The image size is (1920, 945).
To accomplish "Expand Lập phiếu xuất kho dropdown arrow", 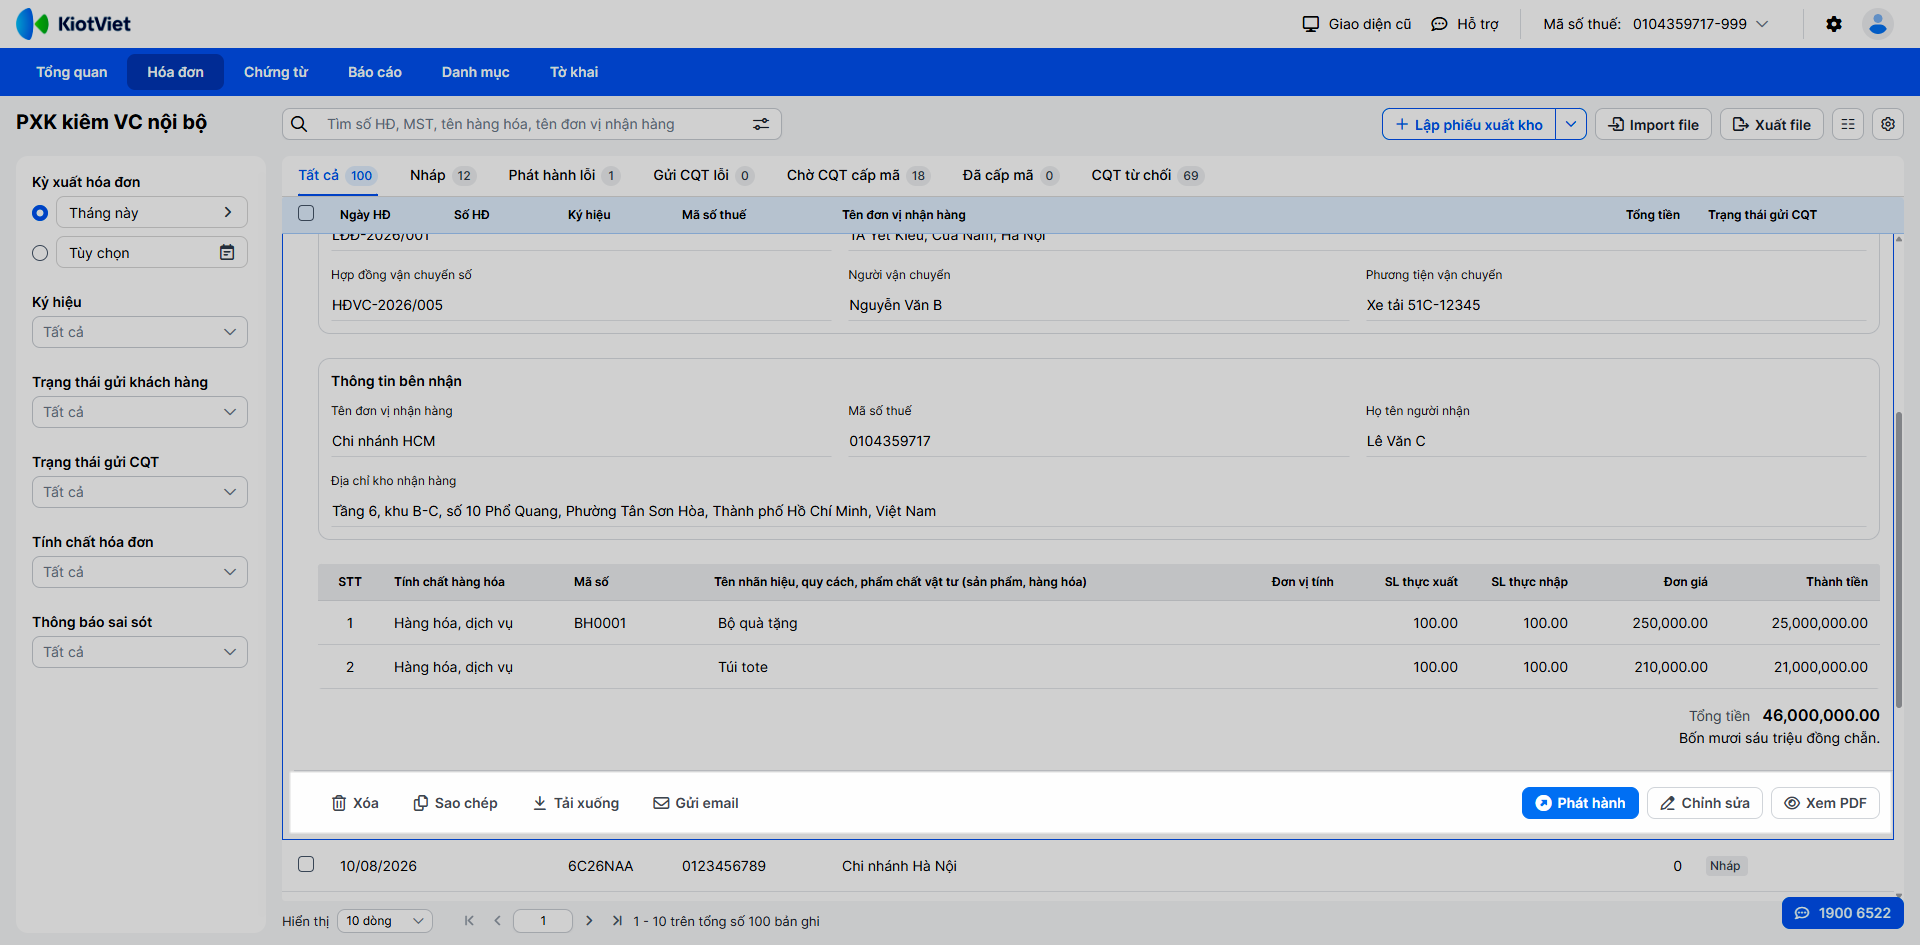I will pos(1571,124).
